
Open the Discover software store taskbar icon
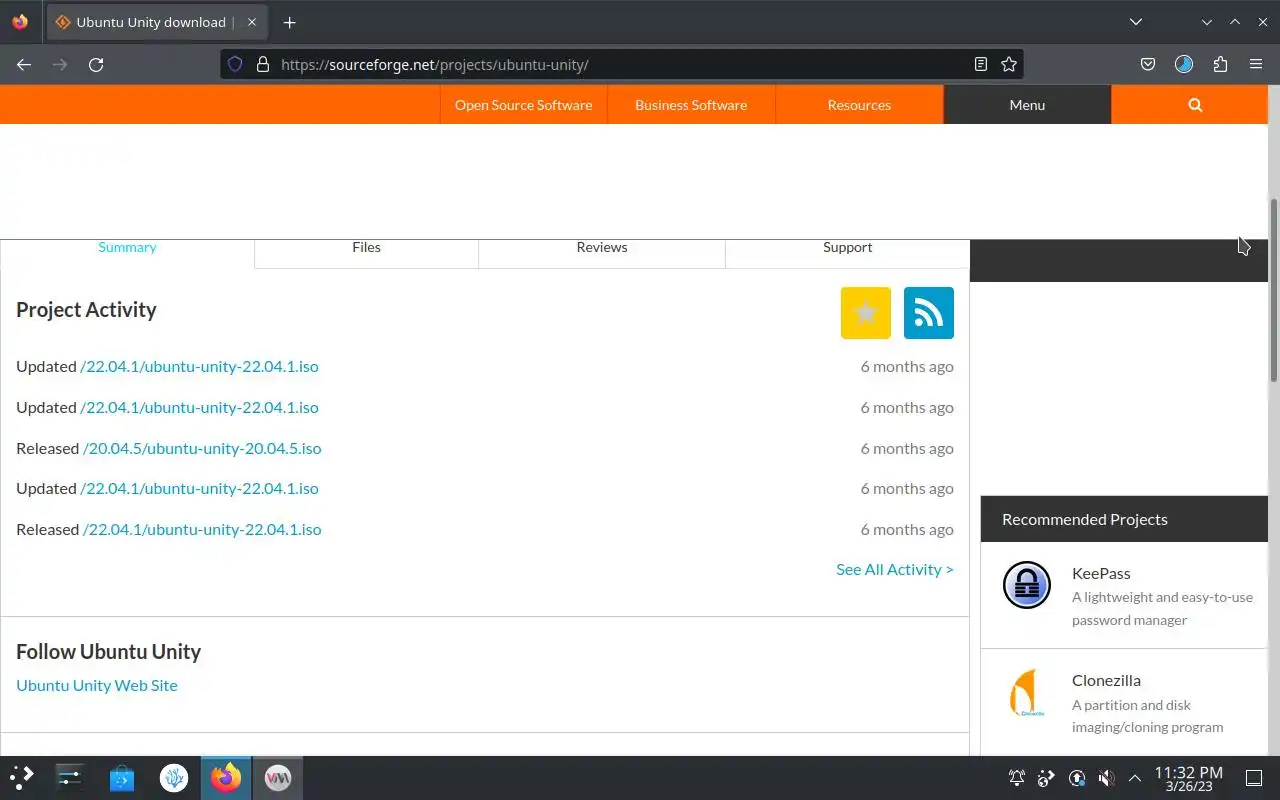point(122,777)
